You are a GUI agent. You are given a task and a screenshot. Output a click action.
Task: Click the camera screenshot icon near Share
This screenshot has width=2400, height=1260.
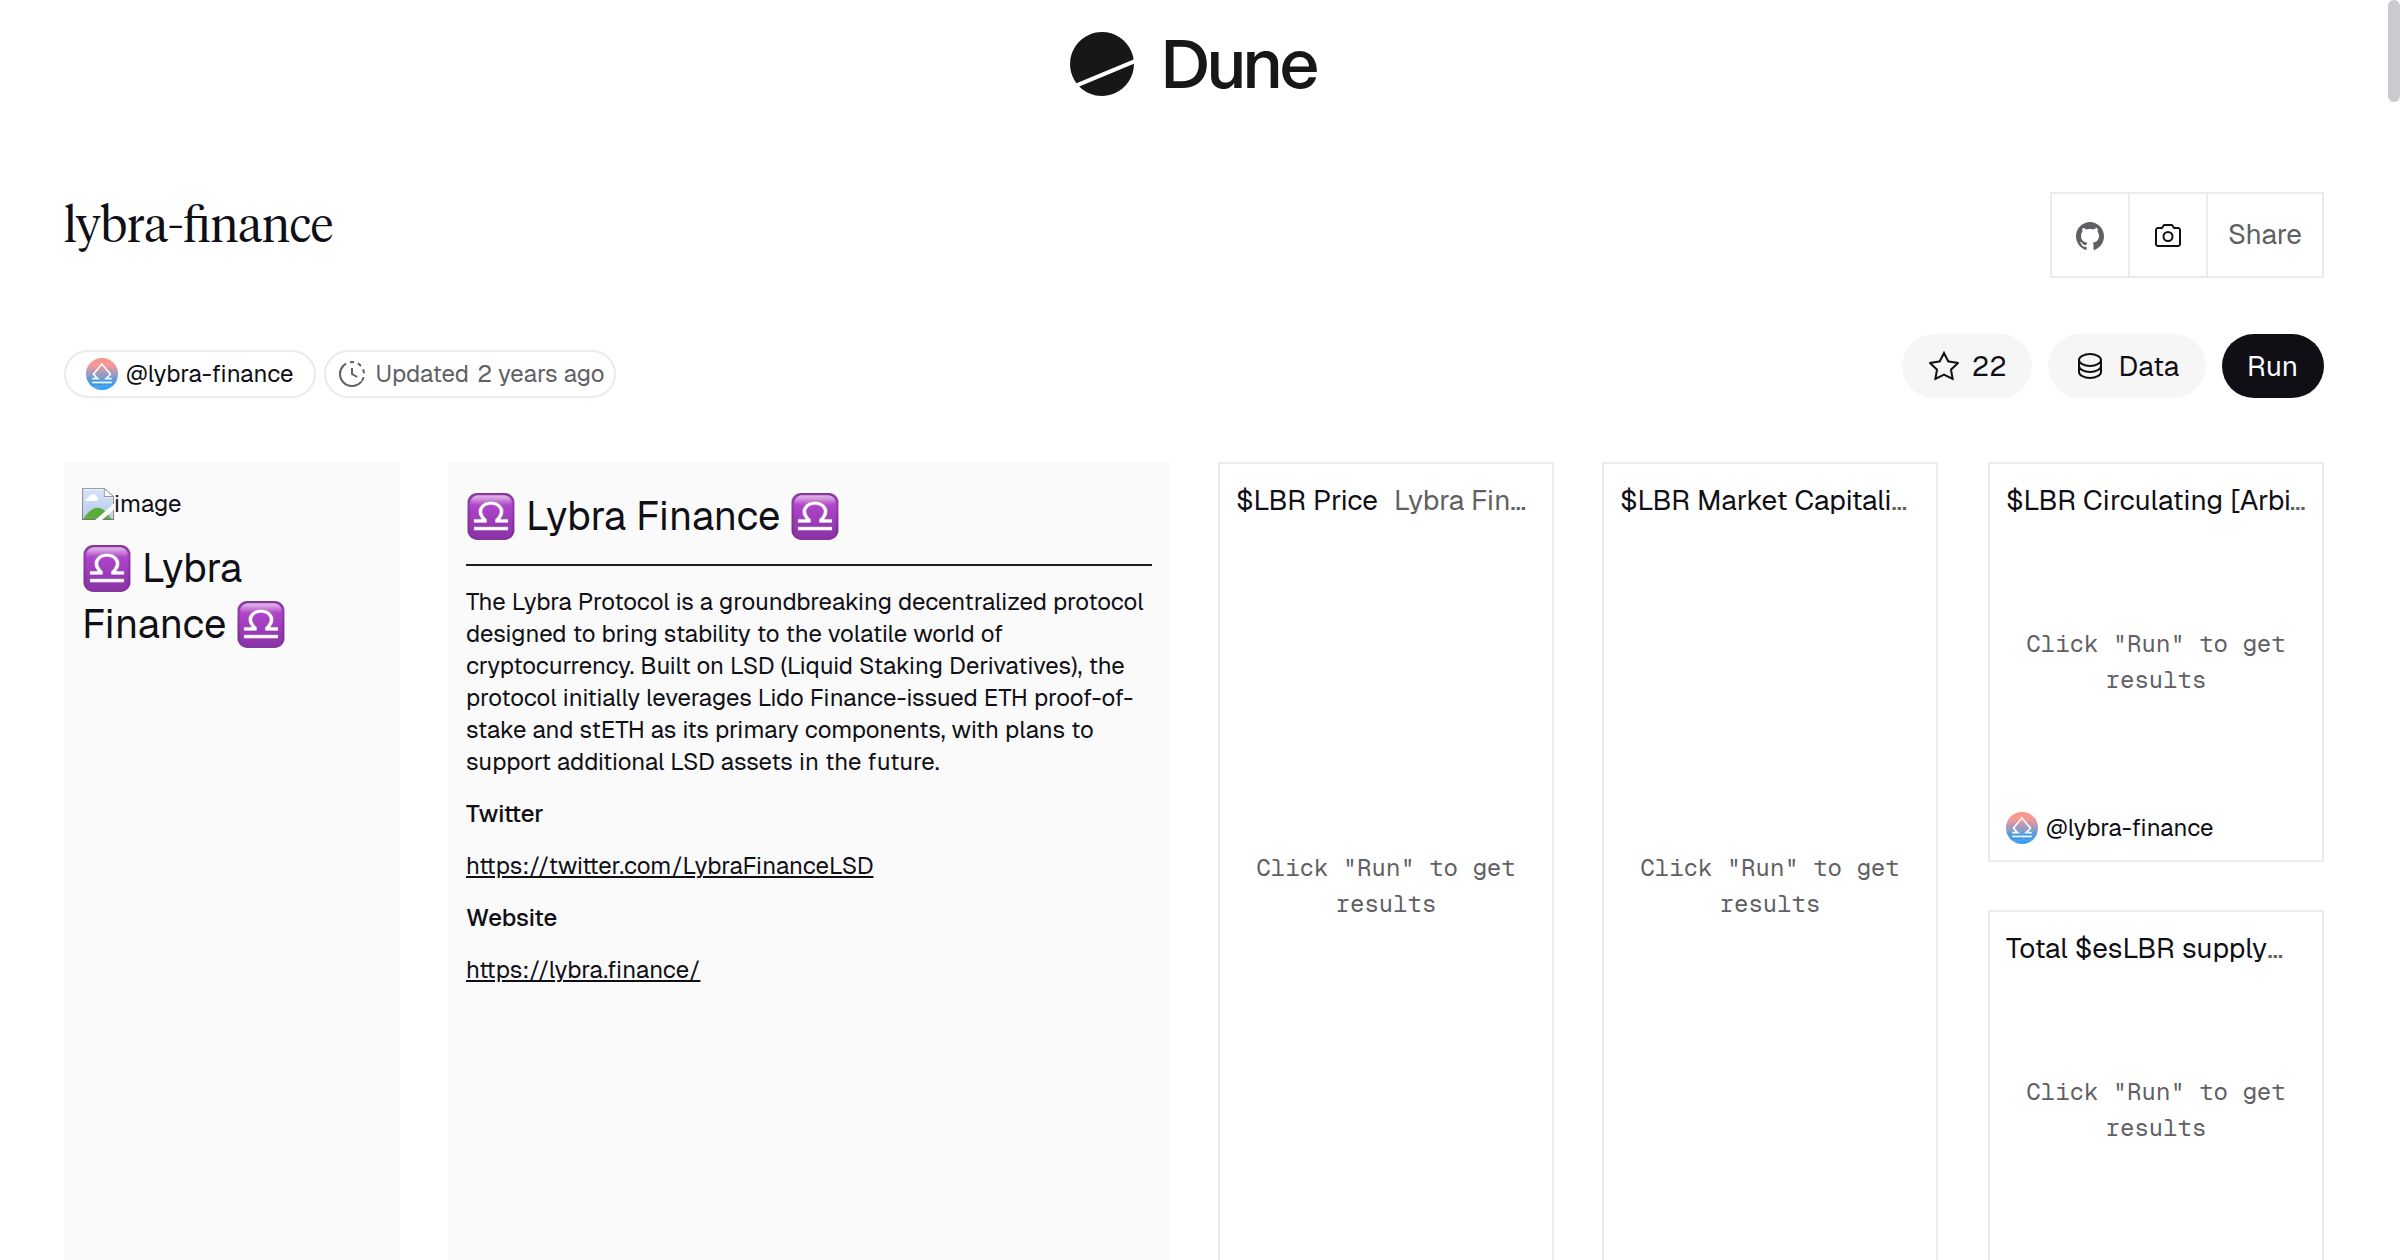coord(2167,235)
